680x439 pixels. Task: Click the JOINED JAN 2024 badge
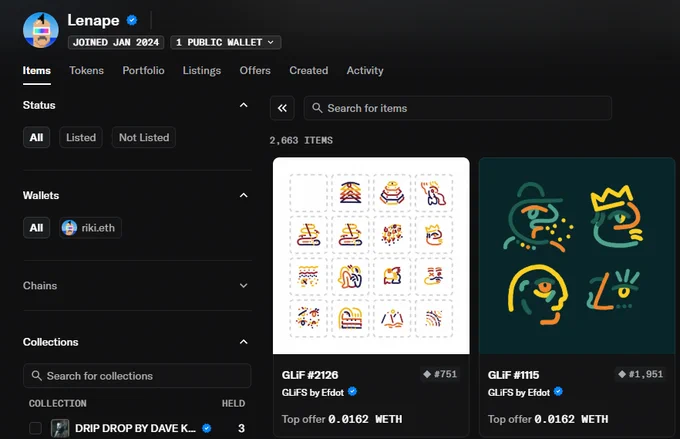(116, 43)
